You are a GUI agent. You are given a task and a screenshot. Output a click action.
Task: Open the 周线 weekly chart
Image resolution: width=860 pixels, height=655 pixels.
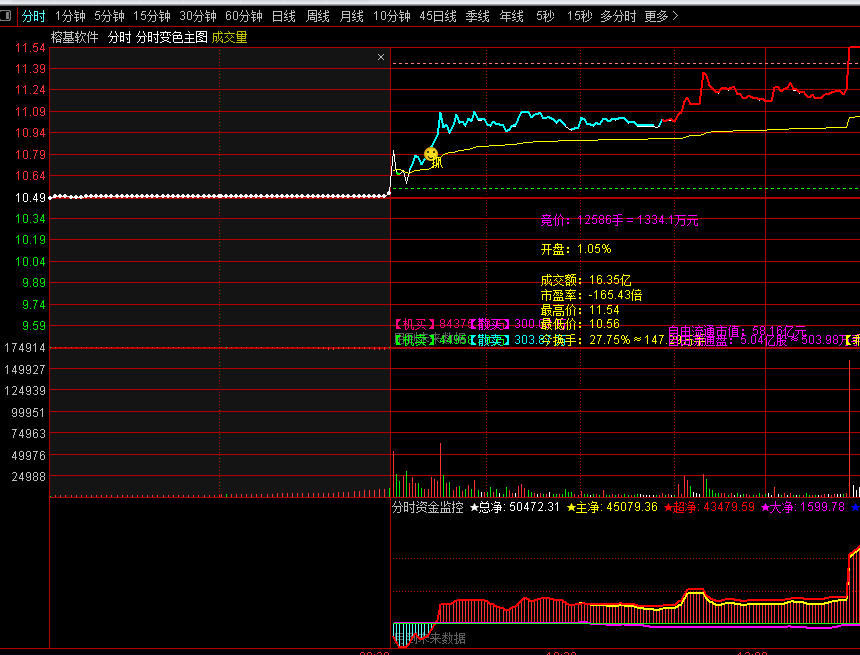(x=318, y=16)
